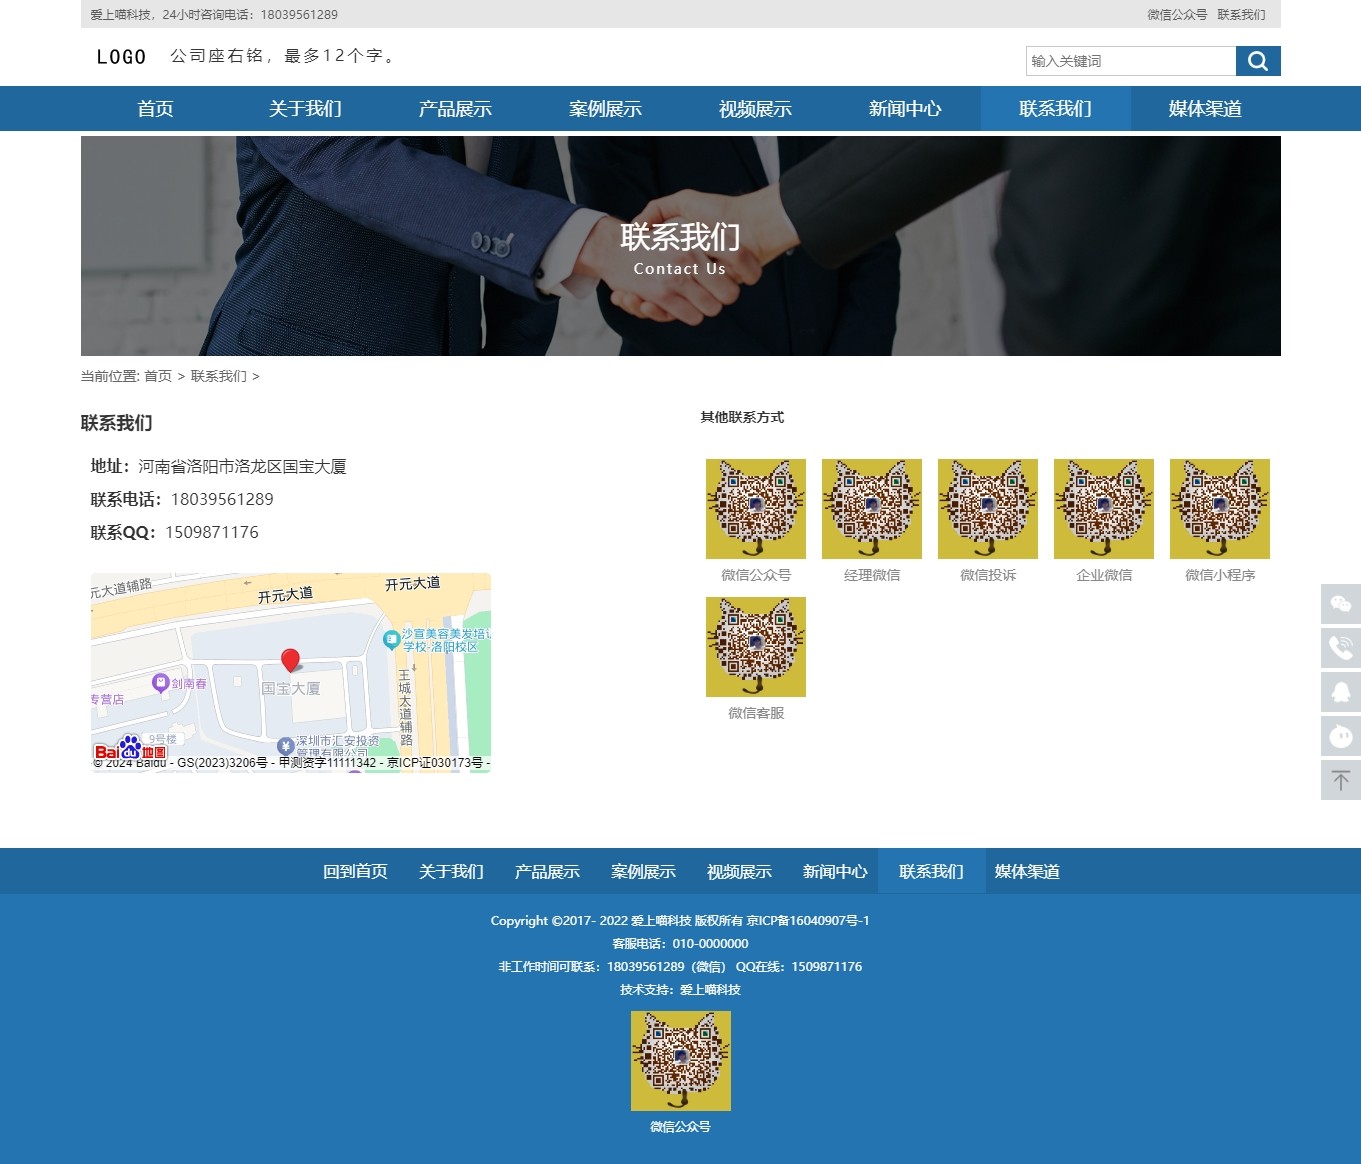Open the floating WeChat sidebar icon
Viewport: 1361px width, 1164px height.
[1341, 604]
